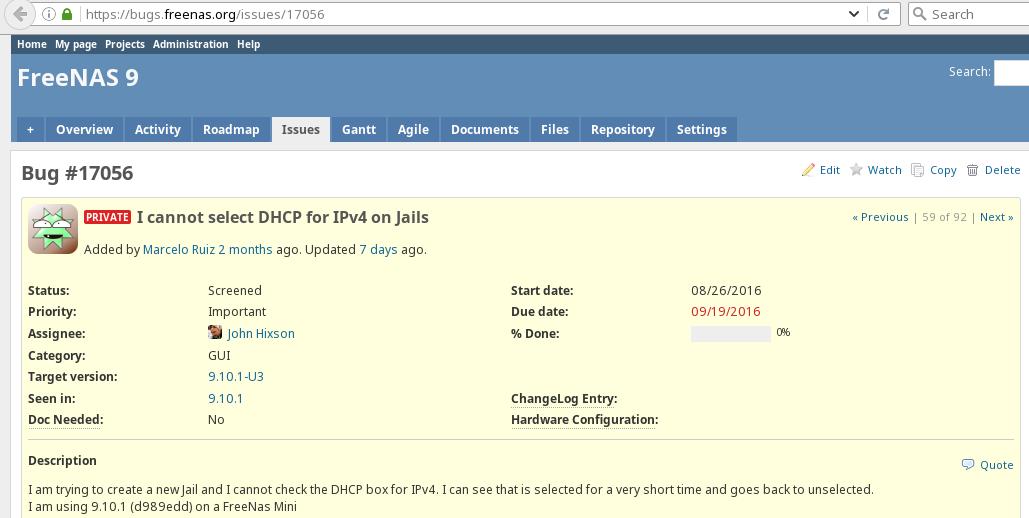This screenshot has width=1029, height=518.
Task: Switch to the Files tab
Action: [555, 129]
